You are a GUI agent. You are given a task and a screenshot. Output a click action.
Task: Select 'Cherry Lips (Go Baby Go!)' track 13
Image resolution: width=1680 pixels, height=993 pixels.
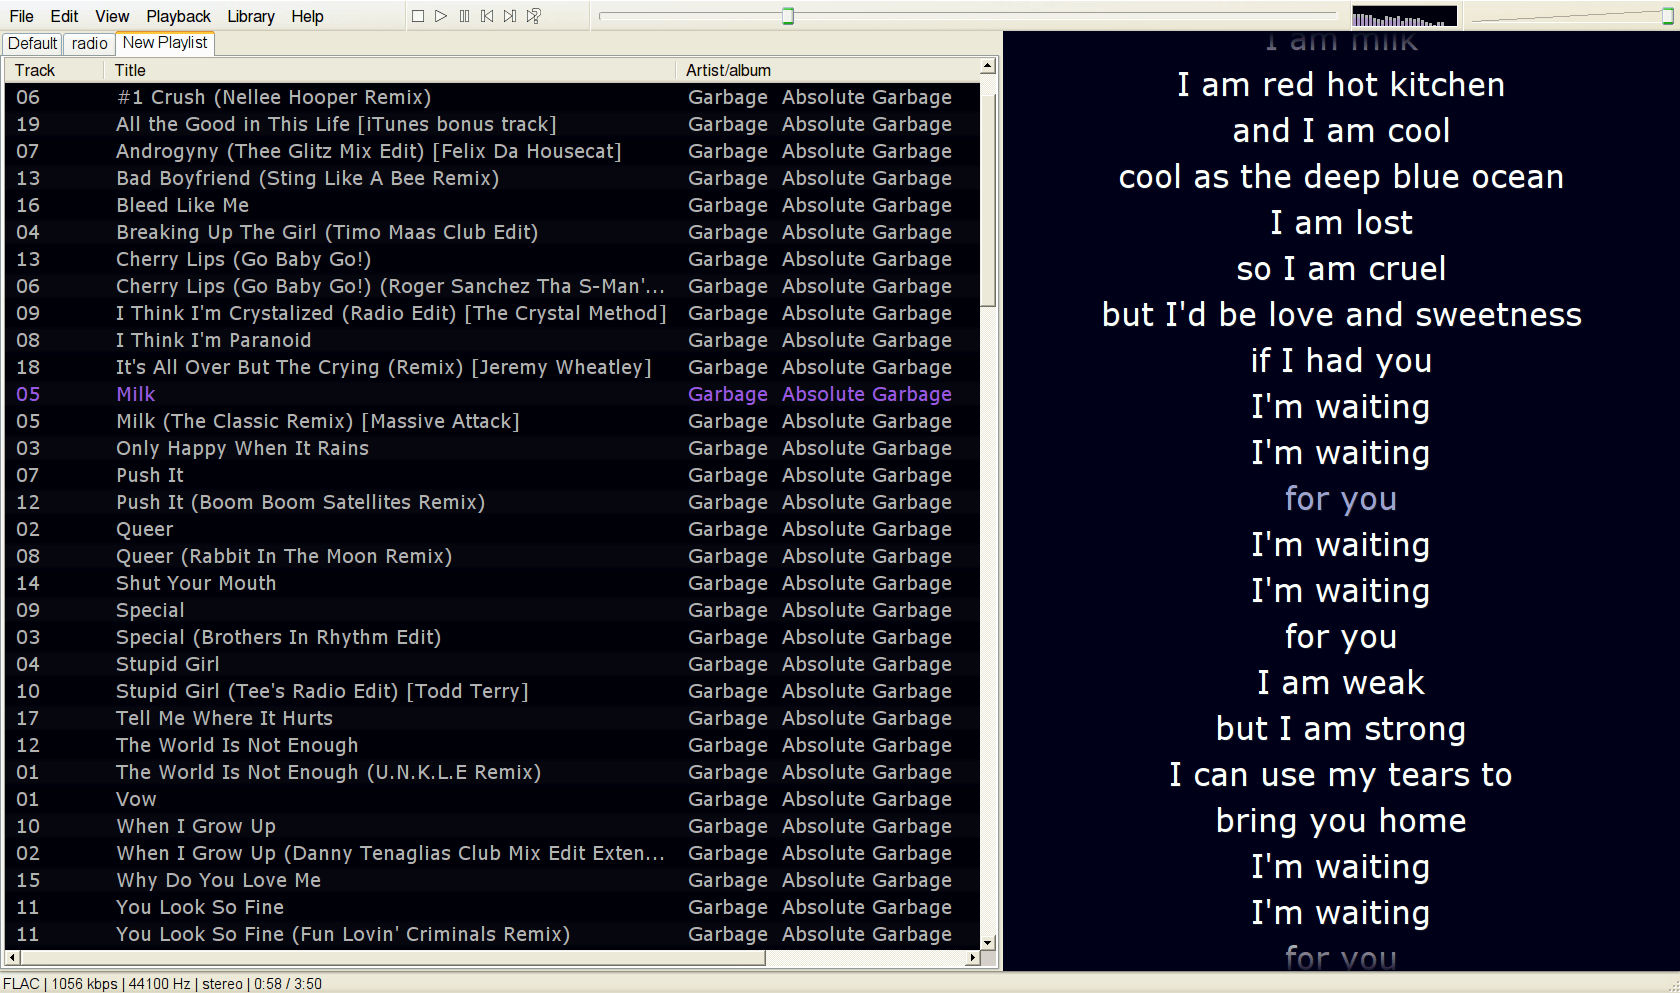pos(492,259)
